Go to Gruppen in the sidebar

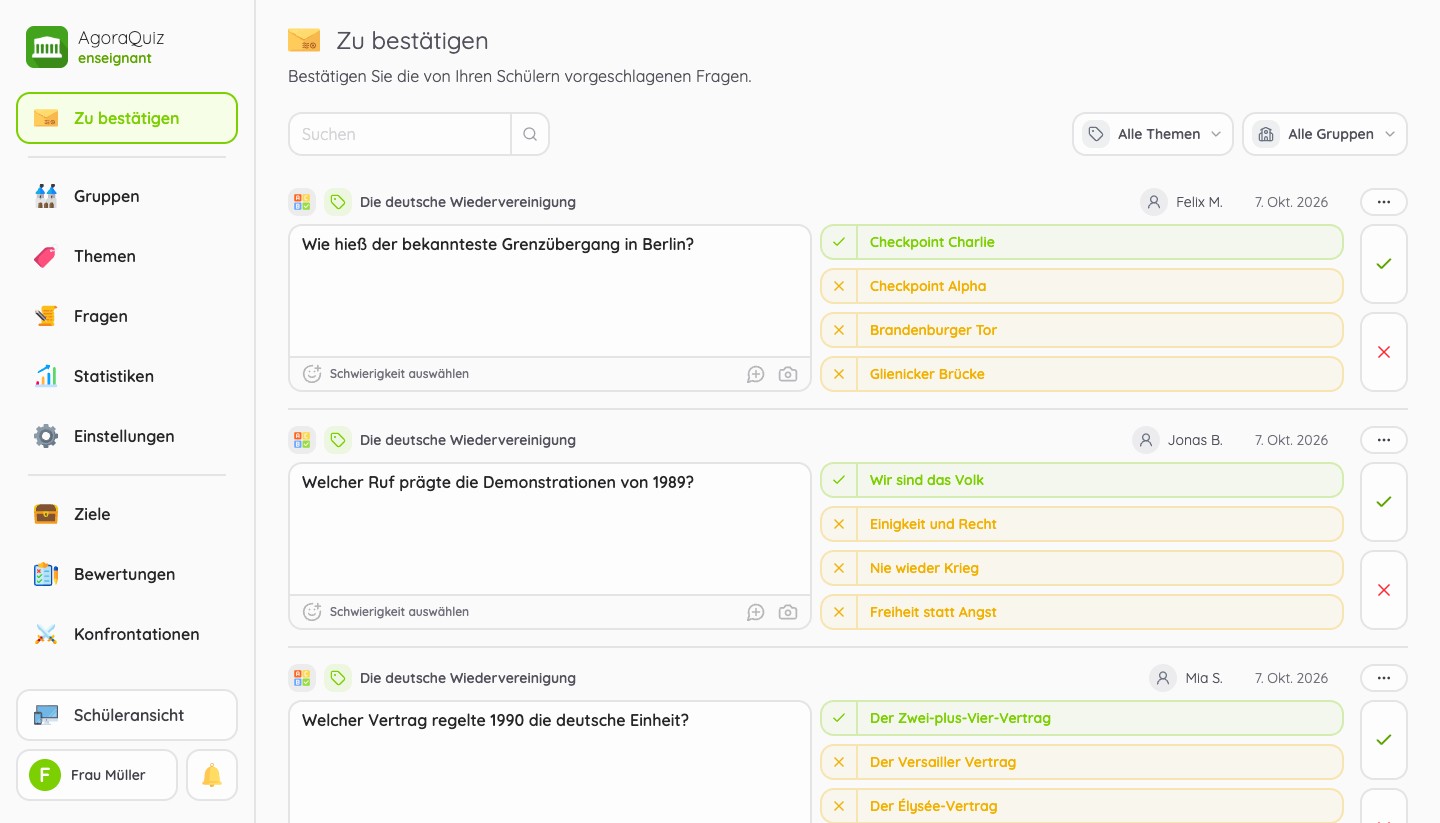(127, 196)
